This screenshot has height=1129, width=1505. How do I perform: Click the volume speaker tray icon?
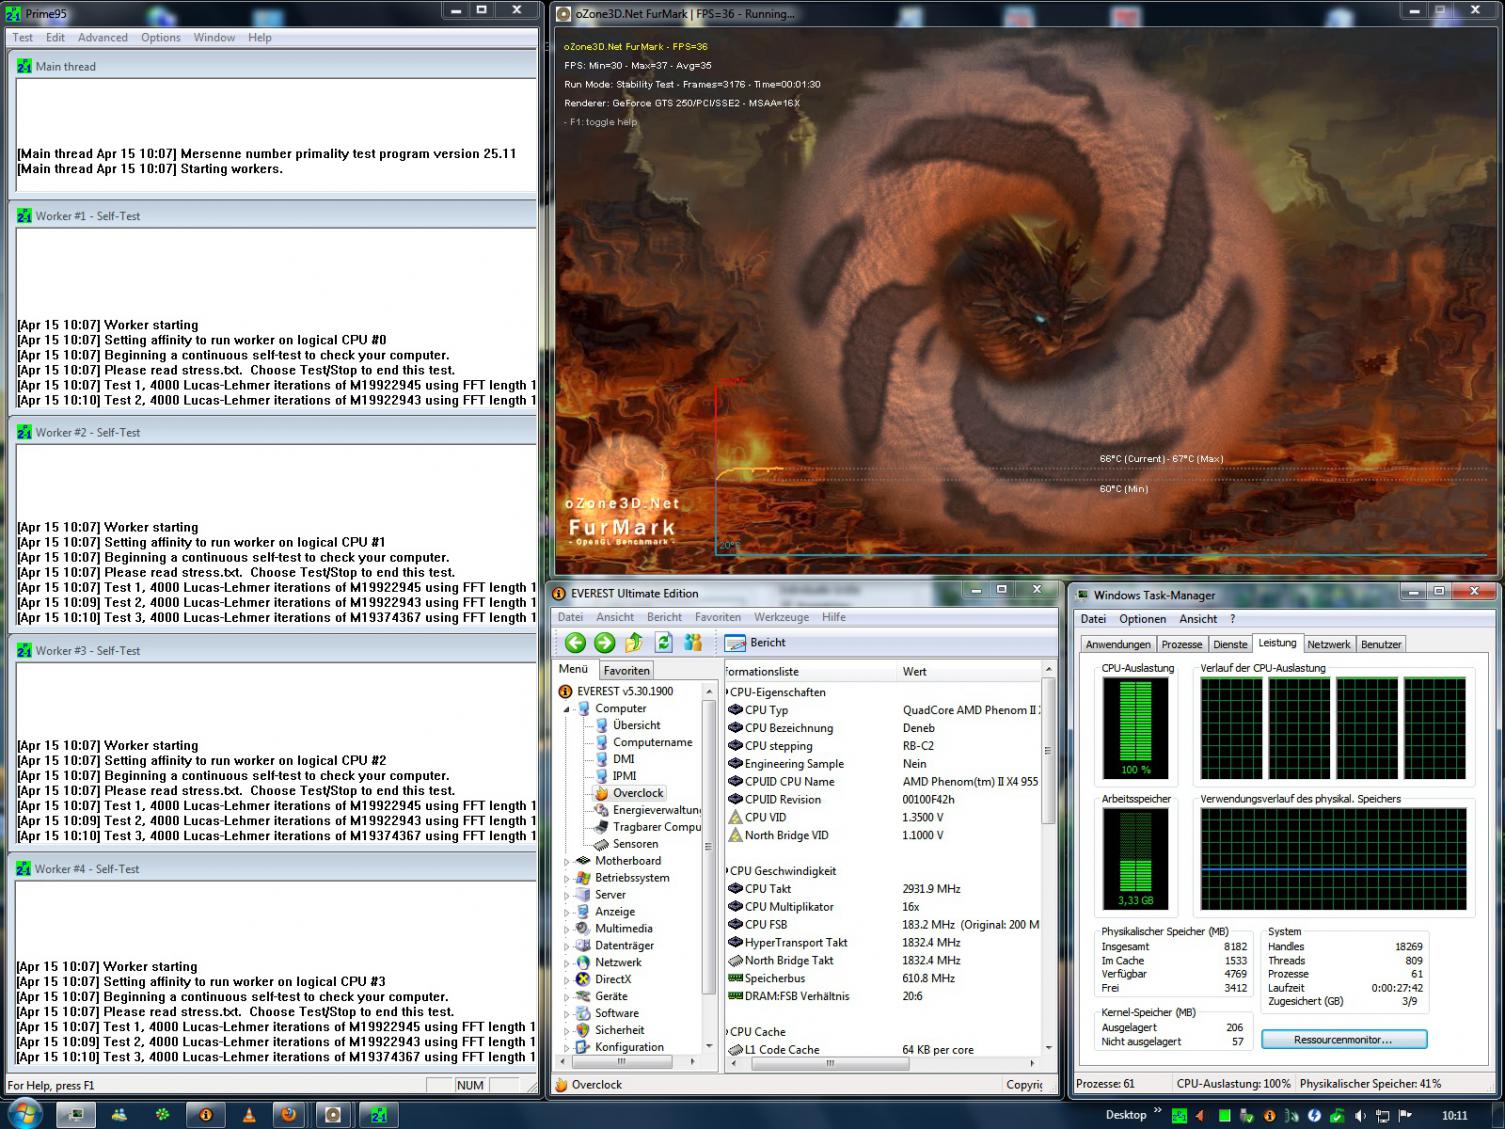click(x=1360, y=1116)
